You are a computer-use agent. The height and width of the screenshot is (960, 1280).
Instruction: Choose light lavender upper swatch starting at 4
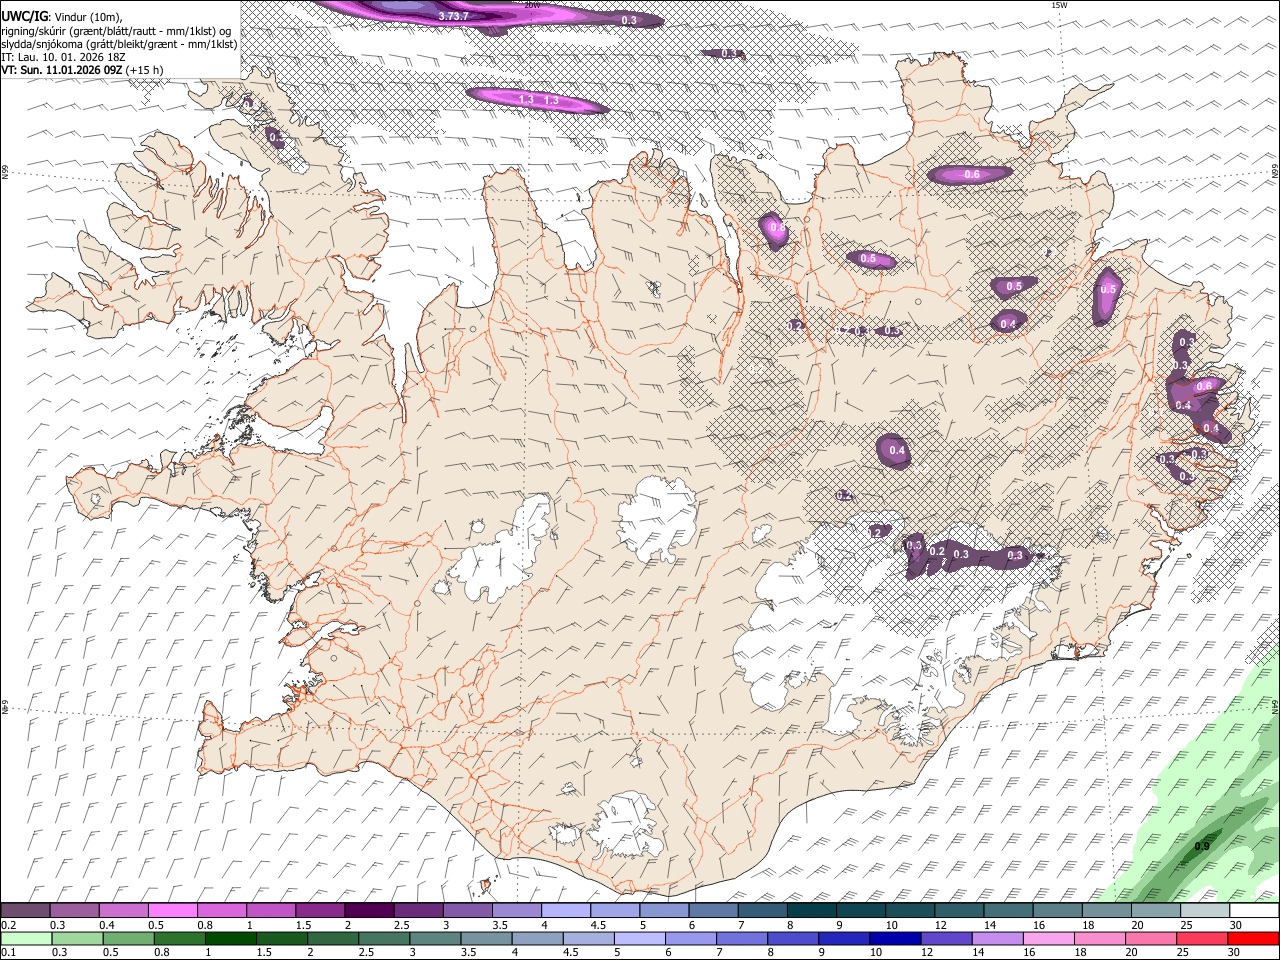click(564, 911)
